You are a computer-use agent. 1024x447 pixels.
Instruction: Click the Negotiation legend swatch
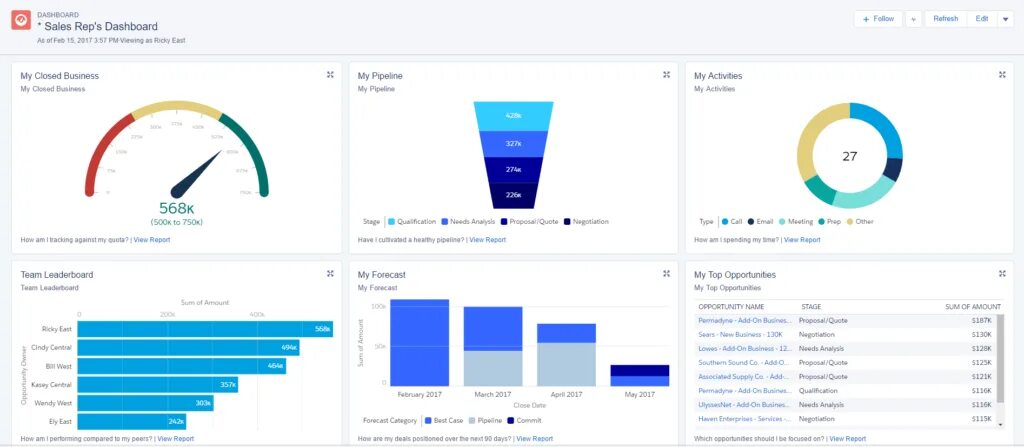[567, 222]
